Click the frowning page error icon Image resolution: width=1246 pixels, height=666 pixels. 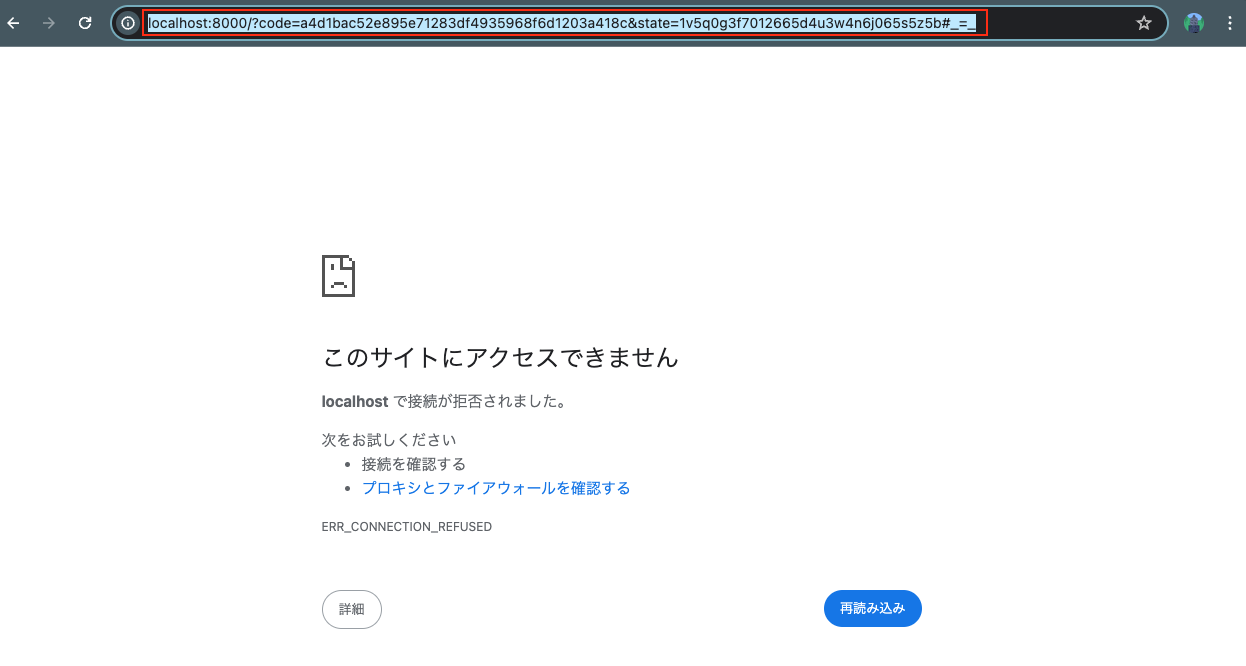(x=337, y=275)
